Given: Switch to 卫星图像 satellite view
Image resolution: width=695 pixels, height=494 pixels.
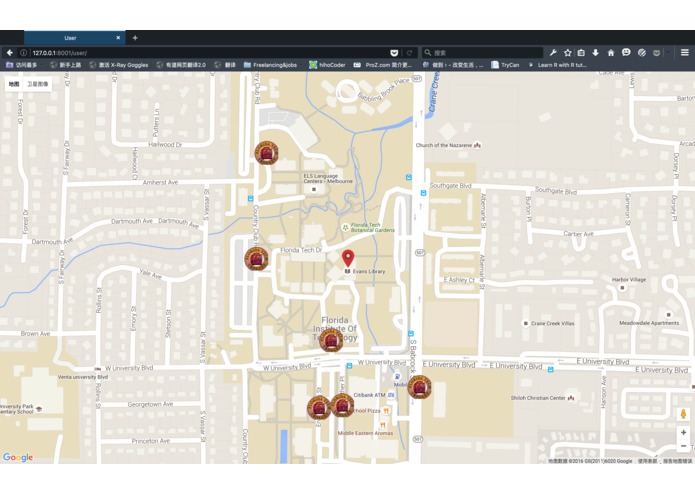Looking at the screenshot, I should pos(37,84).
